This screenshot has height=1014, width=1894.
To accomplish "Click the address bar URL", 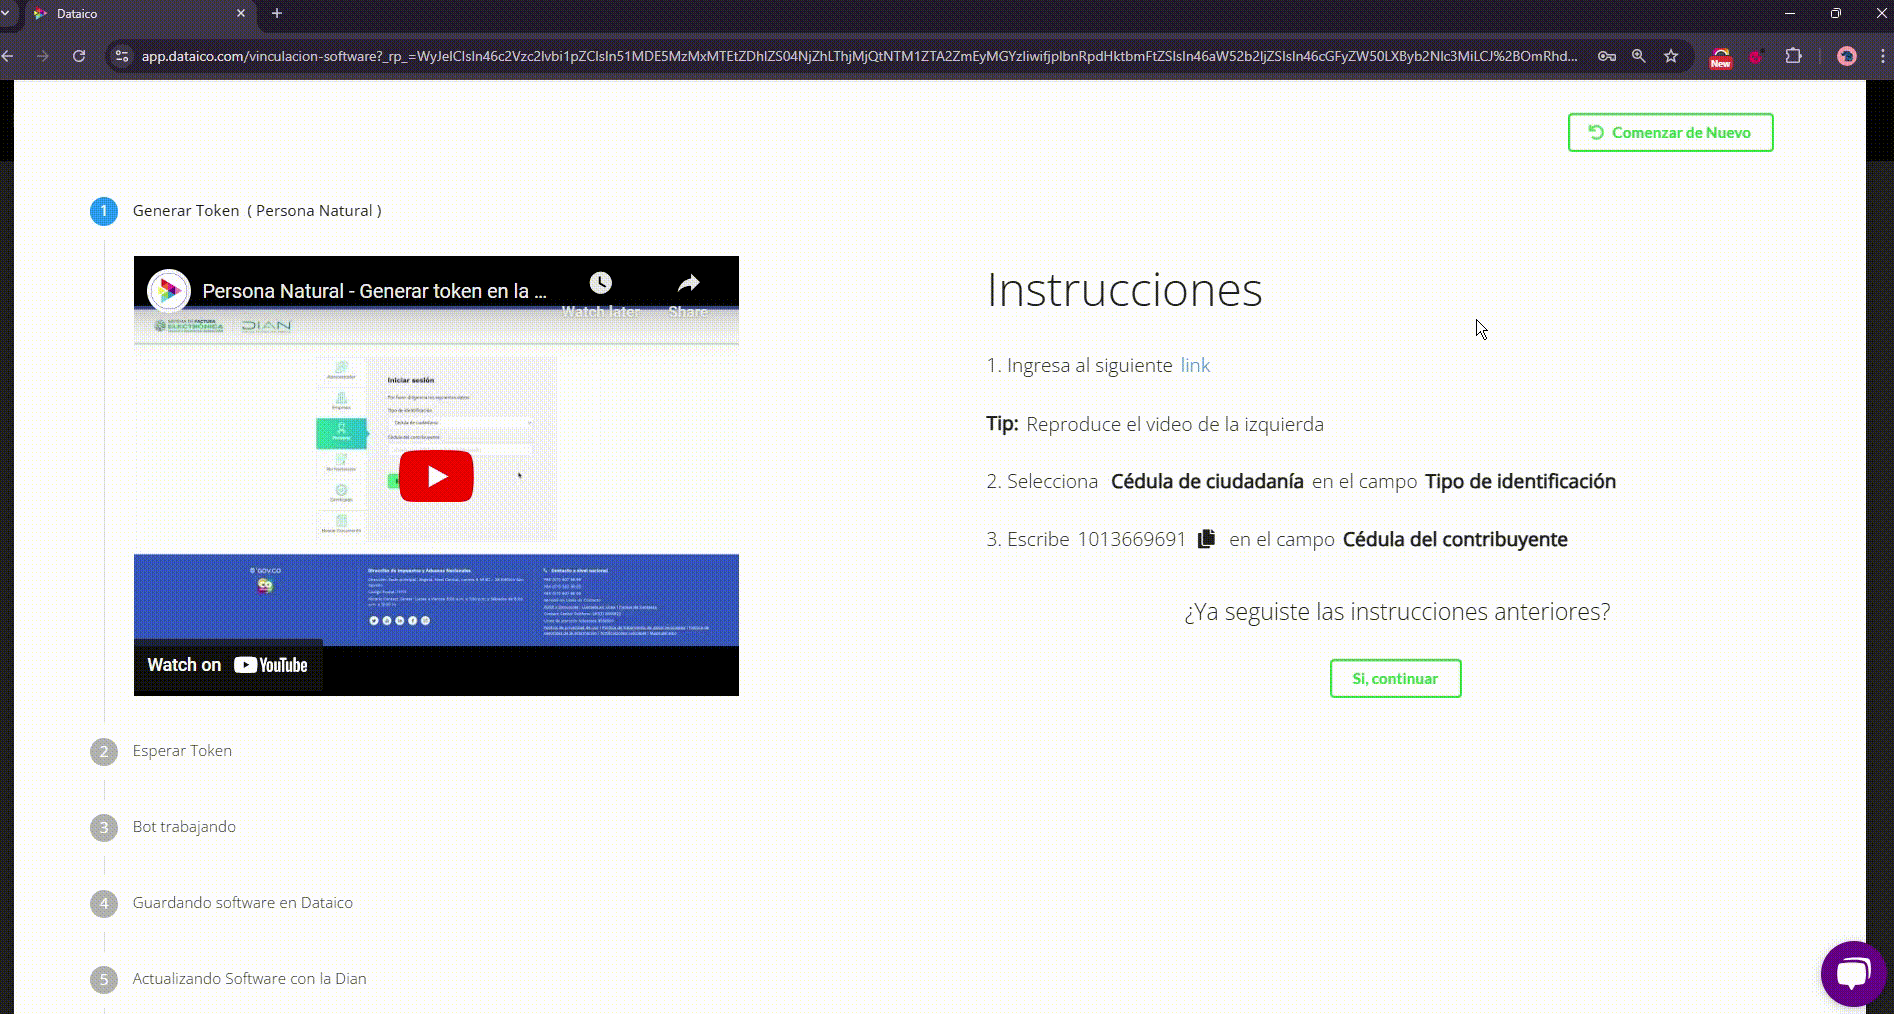I will pos(859,56).
